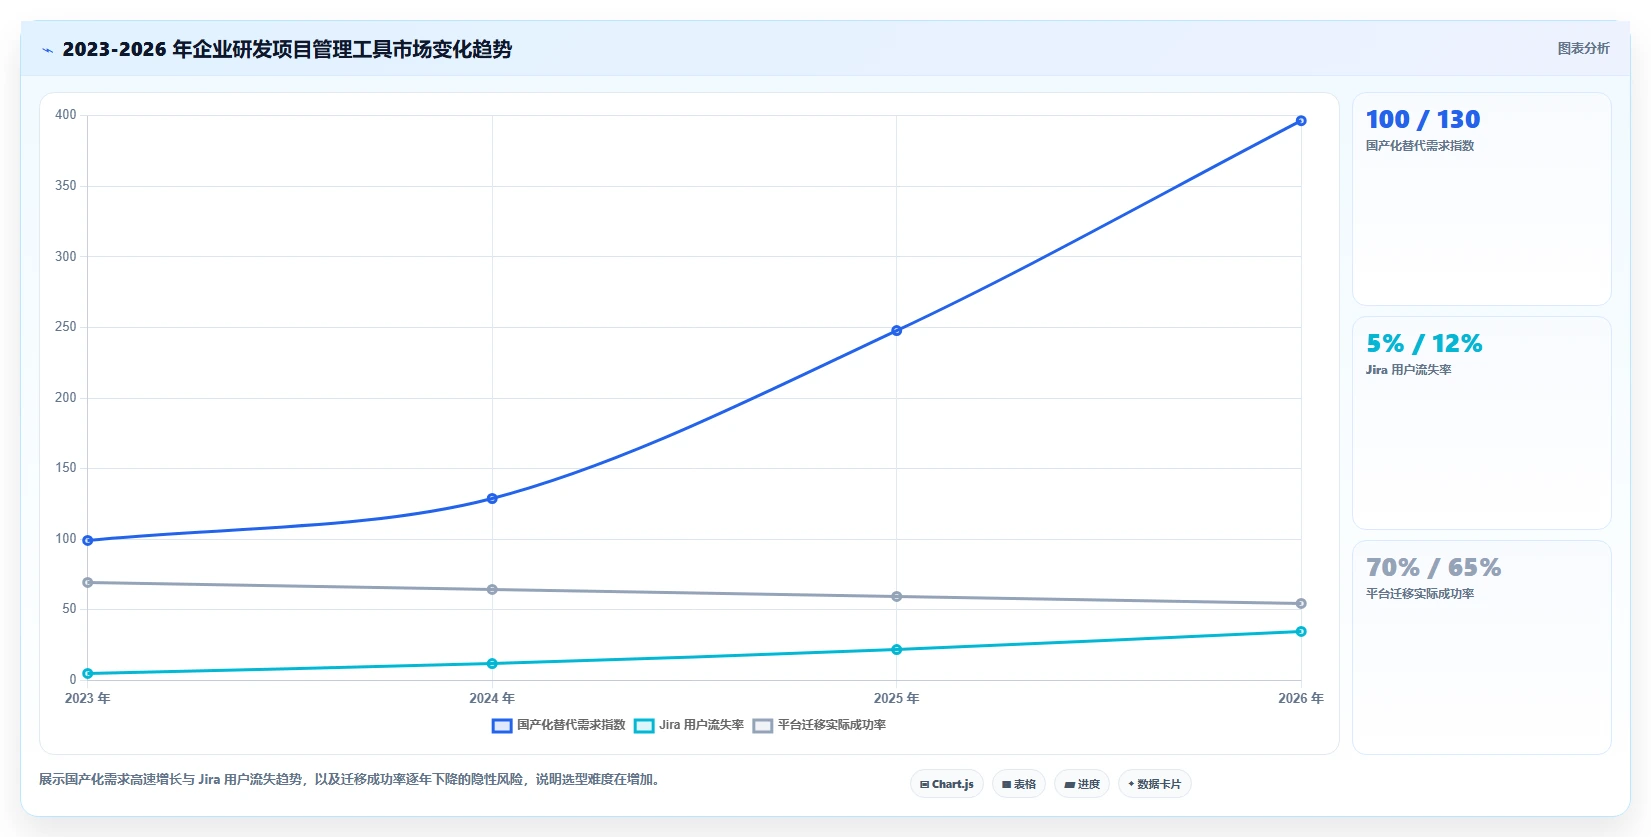The height and width of the screenshot is (837, 1651).
Task: Click the 图表分析 label in header
Action: (x=1583, y=48)
